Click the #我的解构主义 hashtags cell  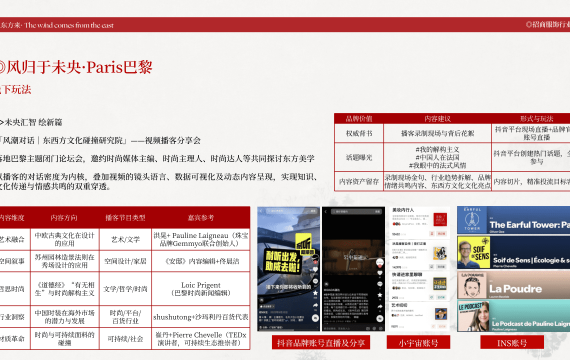click(x=437, y=157)
